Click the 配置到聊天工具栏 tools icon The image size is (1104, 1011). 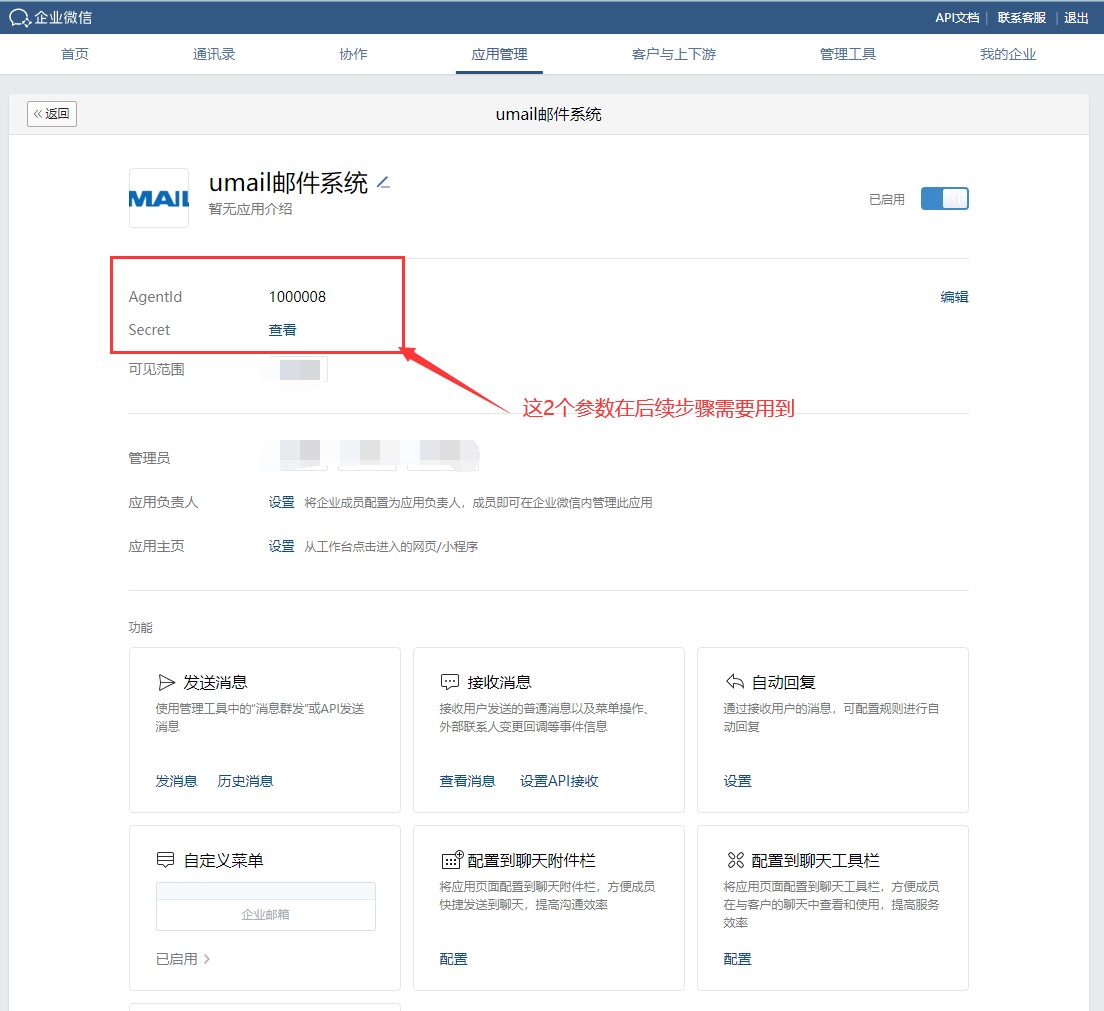pos(735,860)
